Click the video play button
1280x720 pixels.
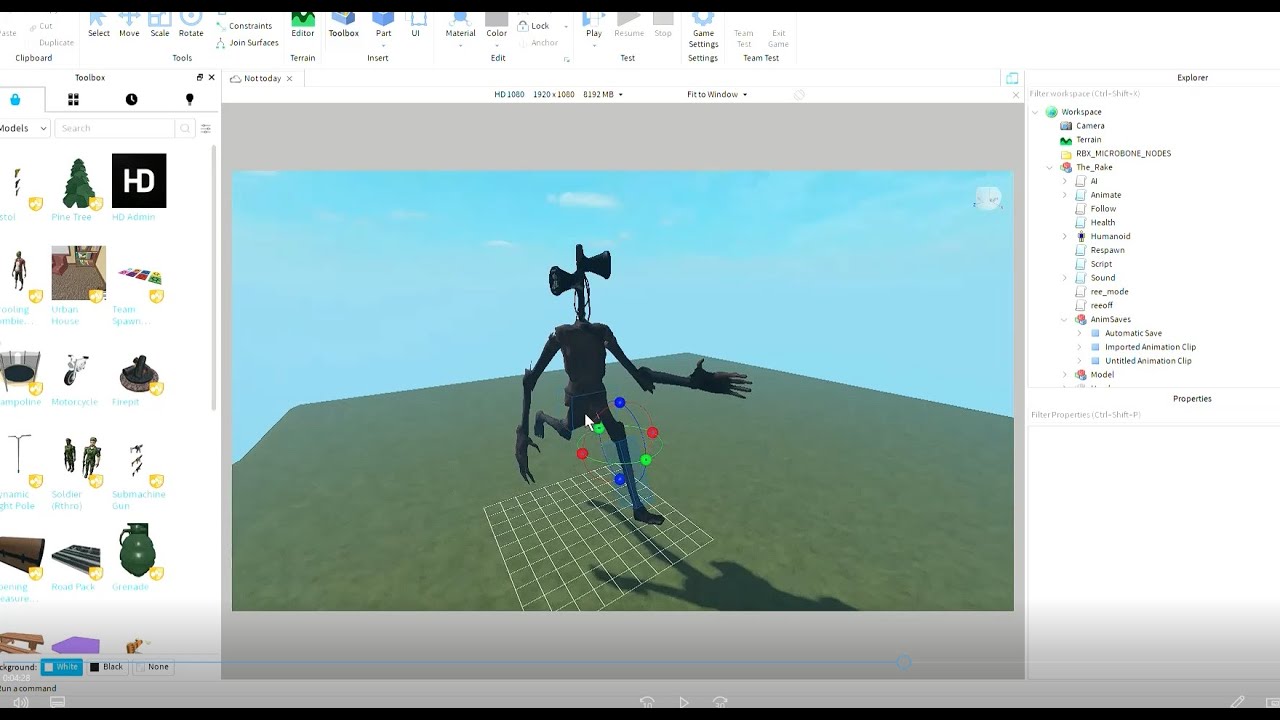[x=684, y=703]
